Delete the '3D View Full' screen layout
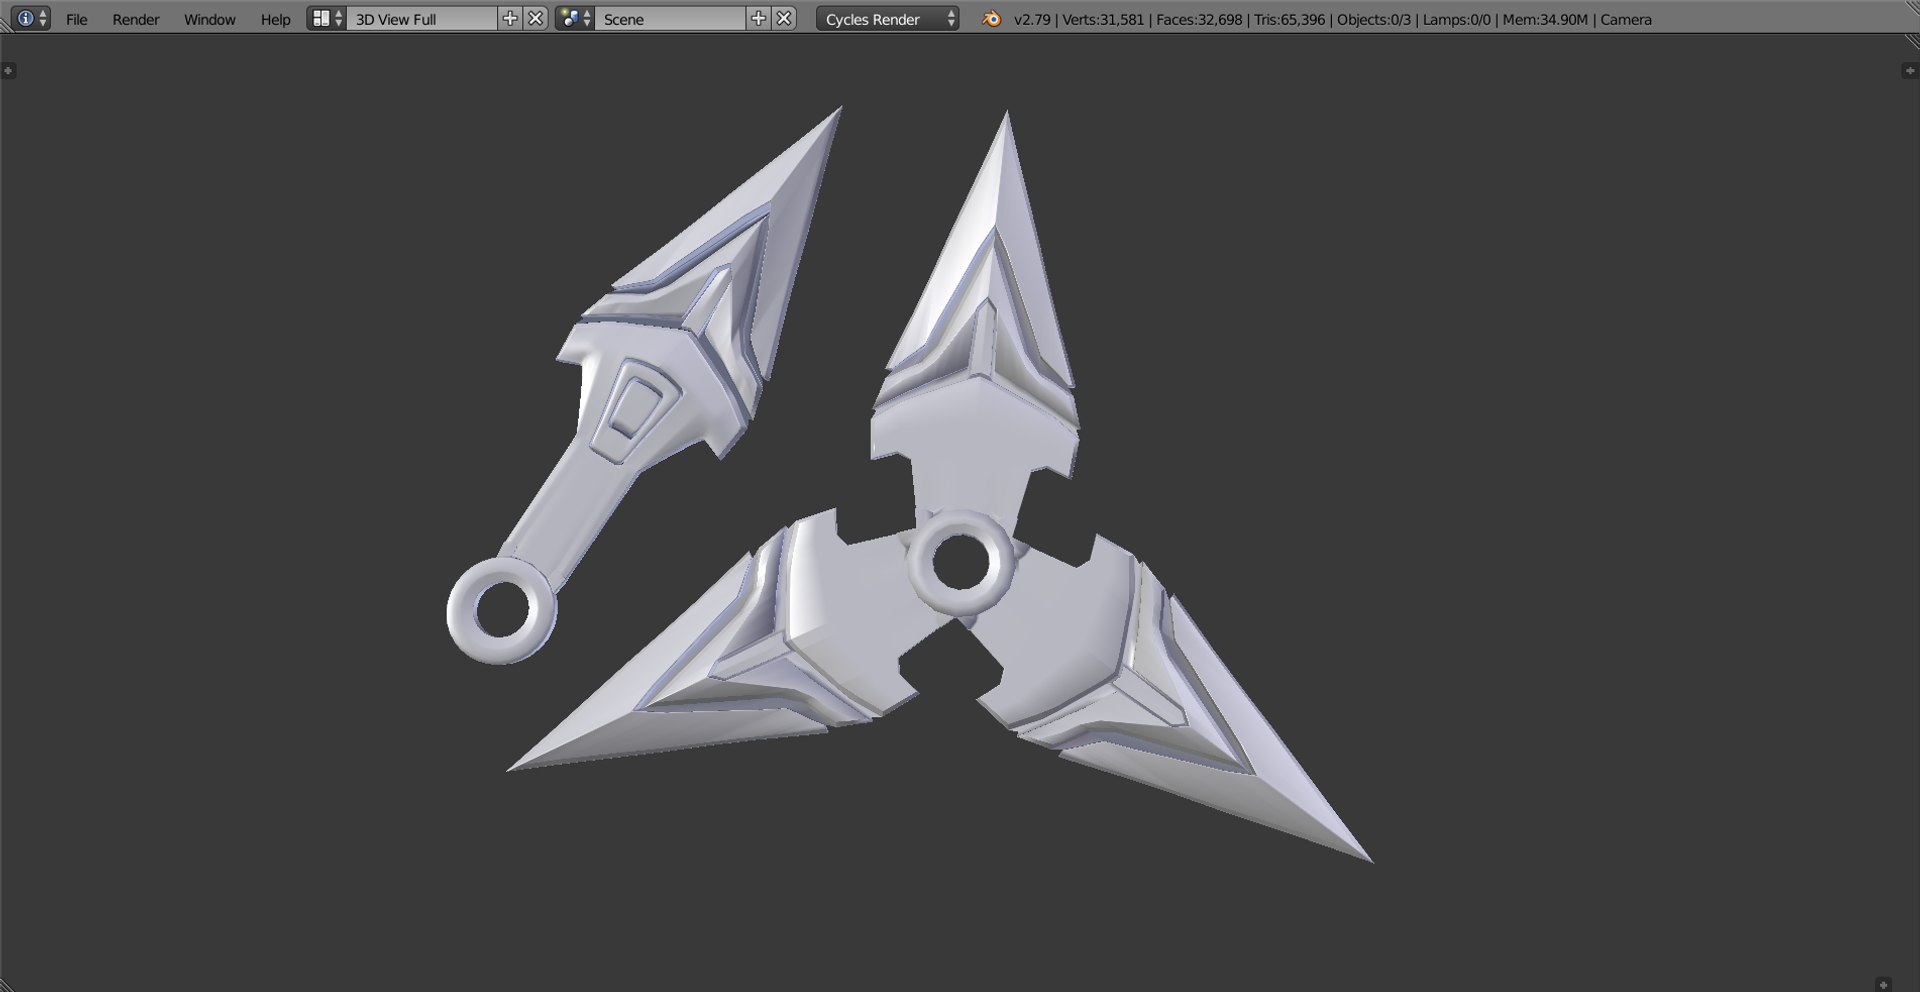 536,19
